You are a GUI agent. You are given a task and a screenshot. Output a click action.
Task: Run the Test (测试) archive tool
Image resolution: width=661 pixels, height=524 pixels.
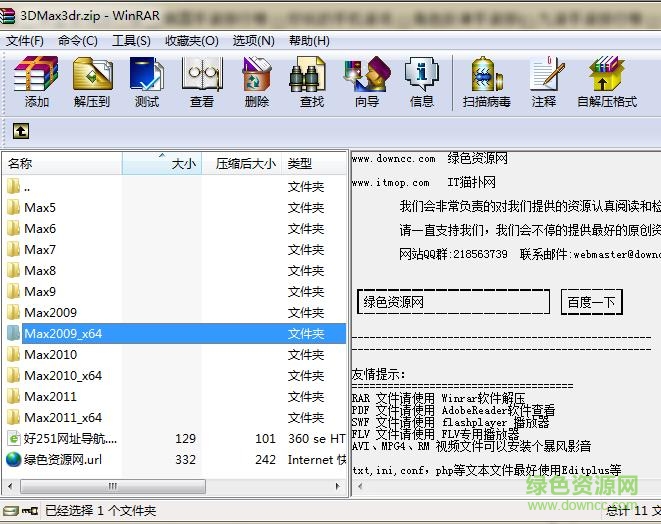[146, 74]
